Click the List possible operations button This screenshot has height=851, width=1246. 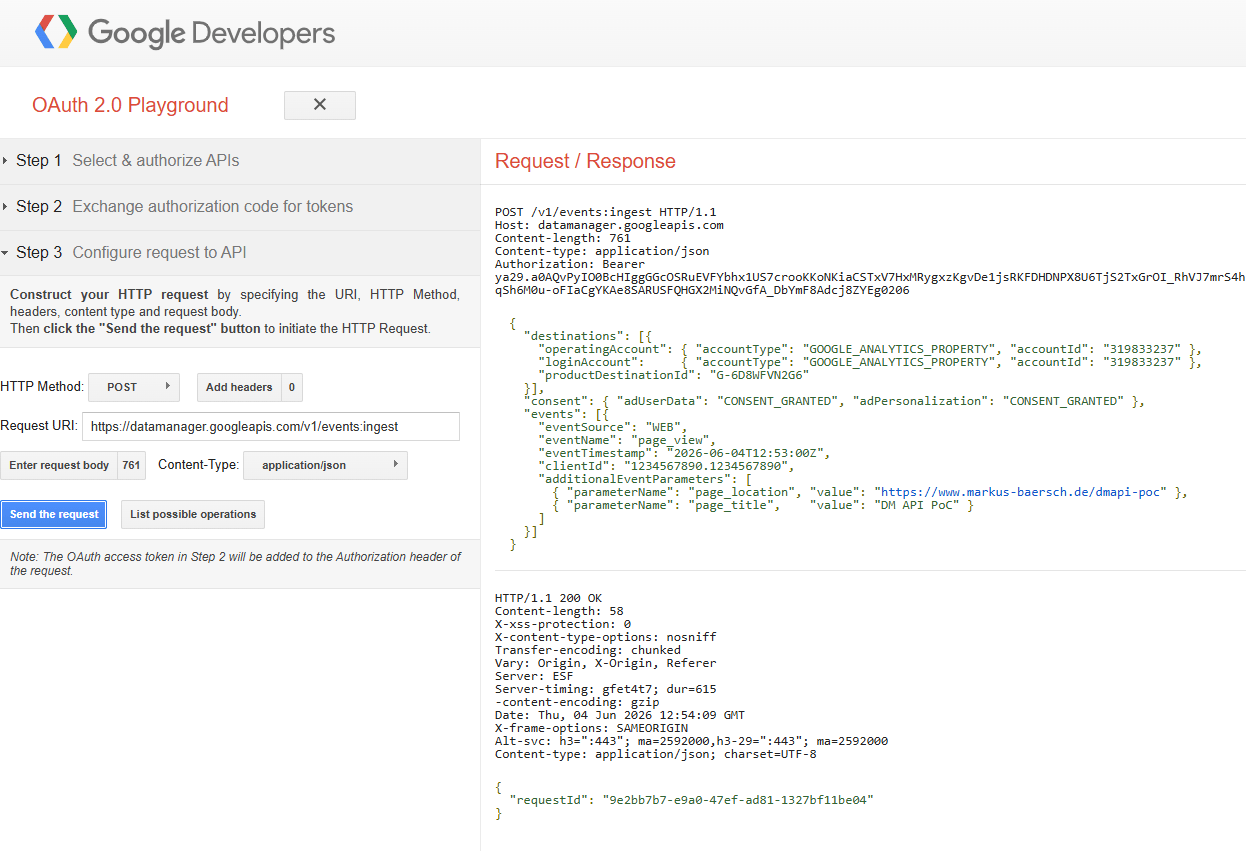click(x=193, y=514)
